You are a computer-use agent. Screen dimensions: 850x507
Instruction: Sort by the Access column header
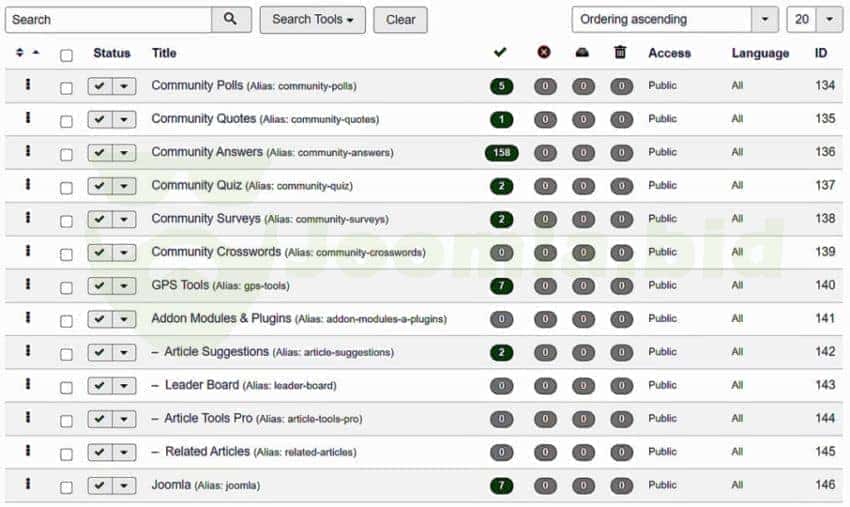(669, 53)
